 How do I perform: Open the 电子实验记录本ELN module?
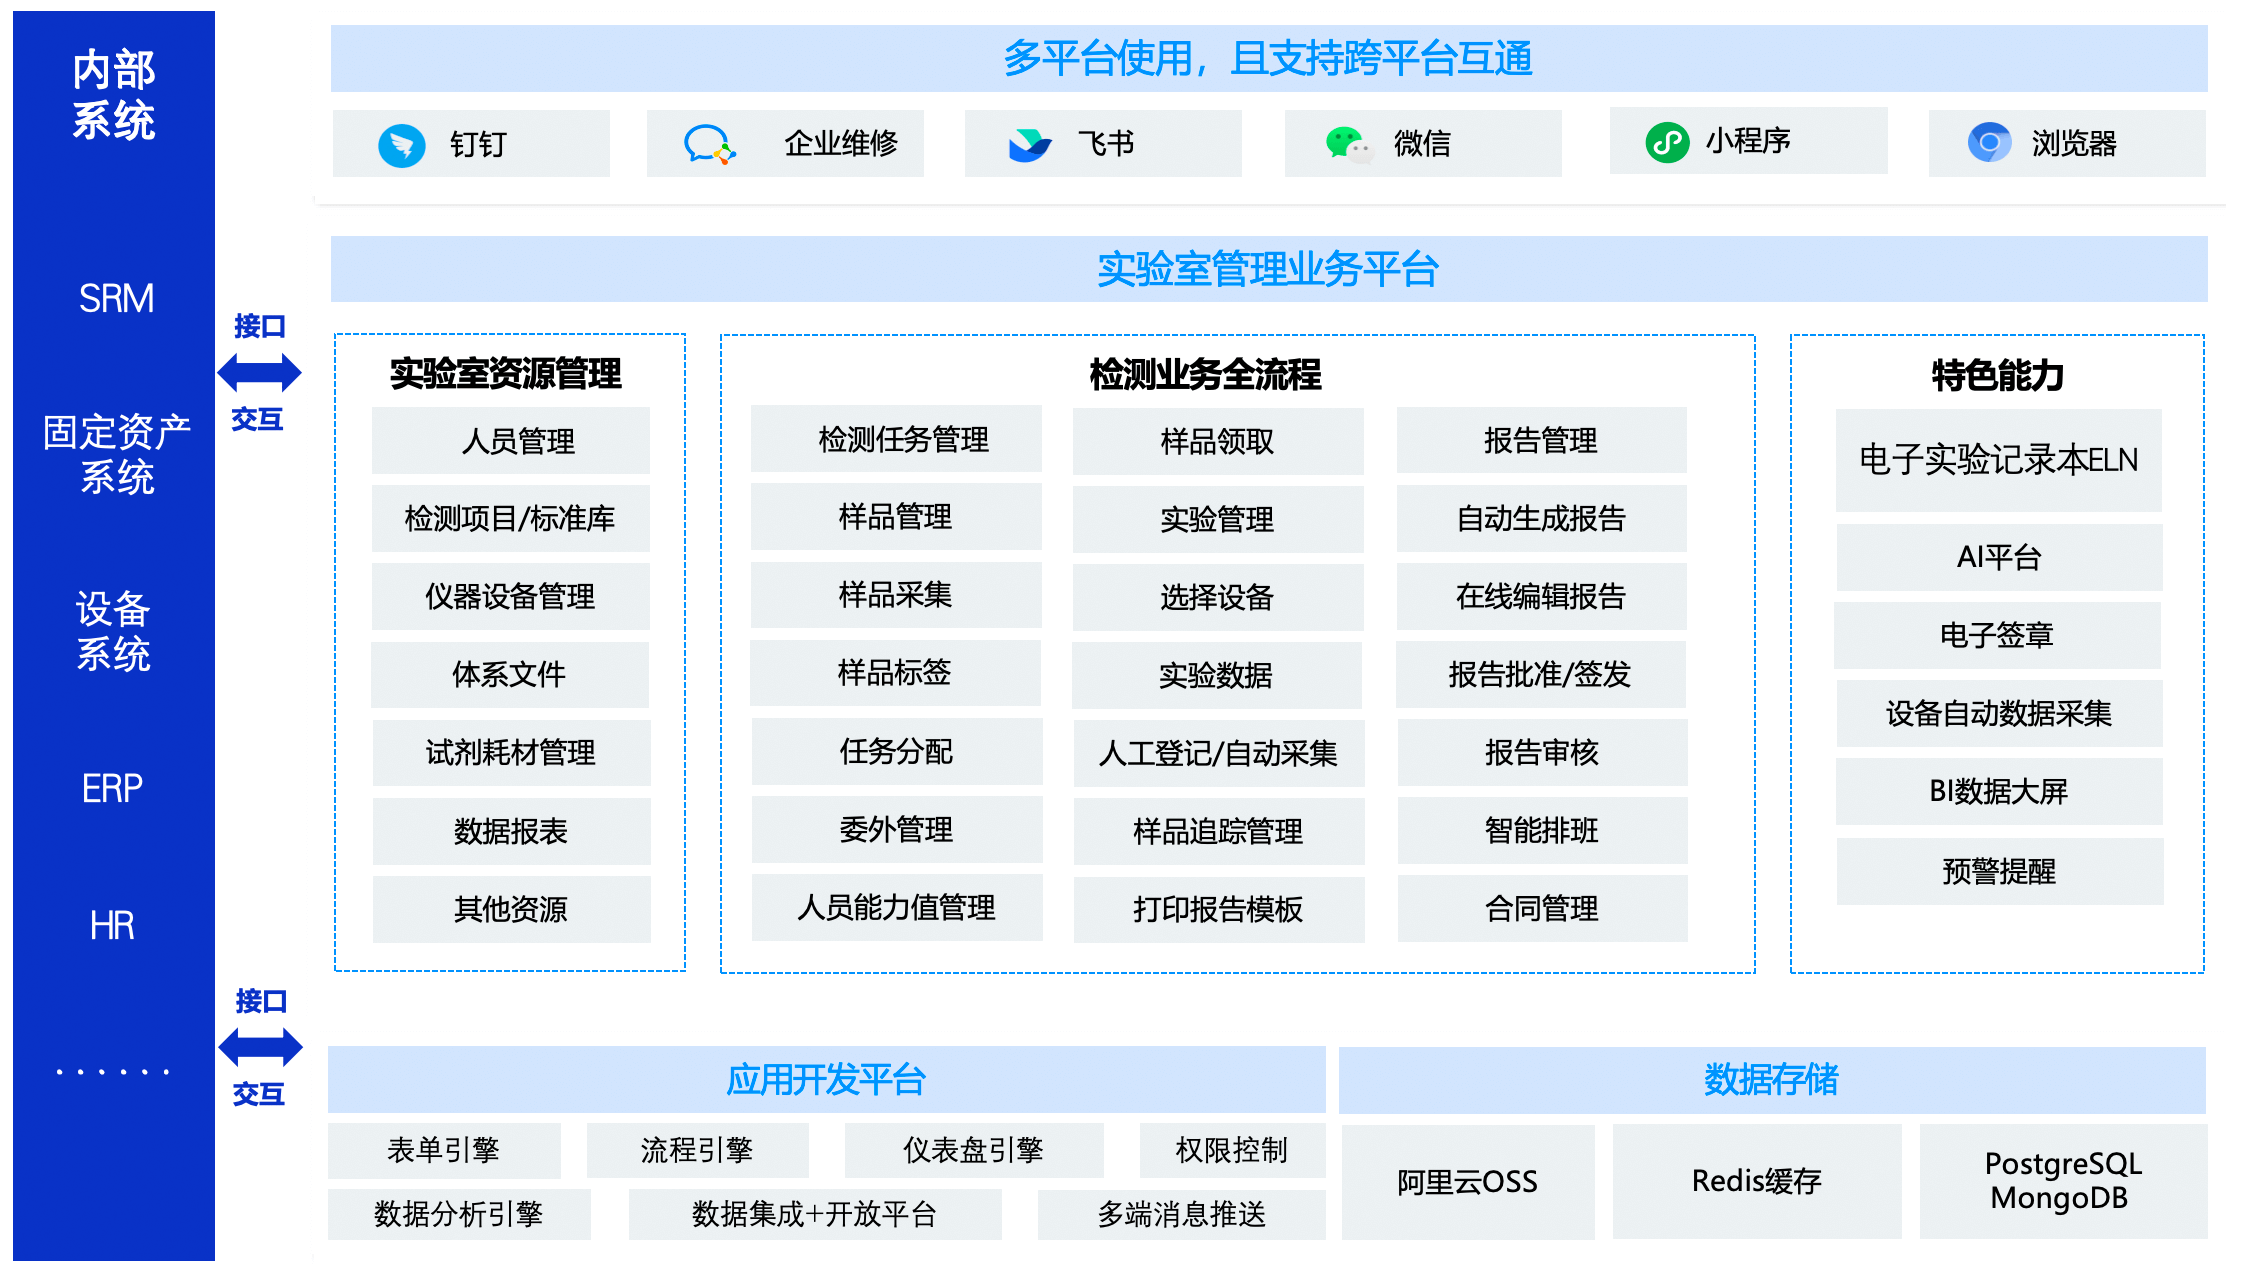click(x=1998, y=460)
